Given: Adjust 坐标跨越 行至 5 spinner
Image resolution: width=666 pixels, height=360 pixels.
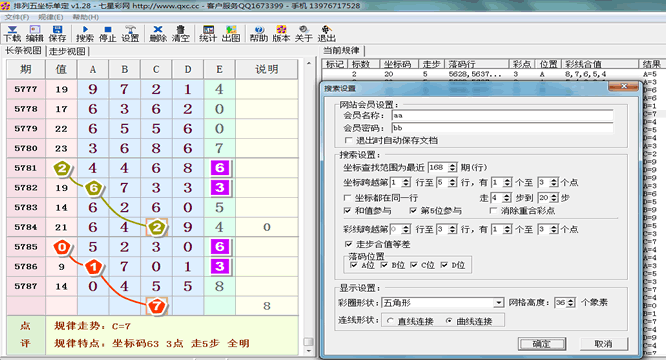Looking at the screenshot, I should tap(453, 183).
